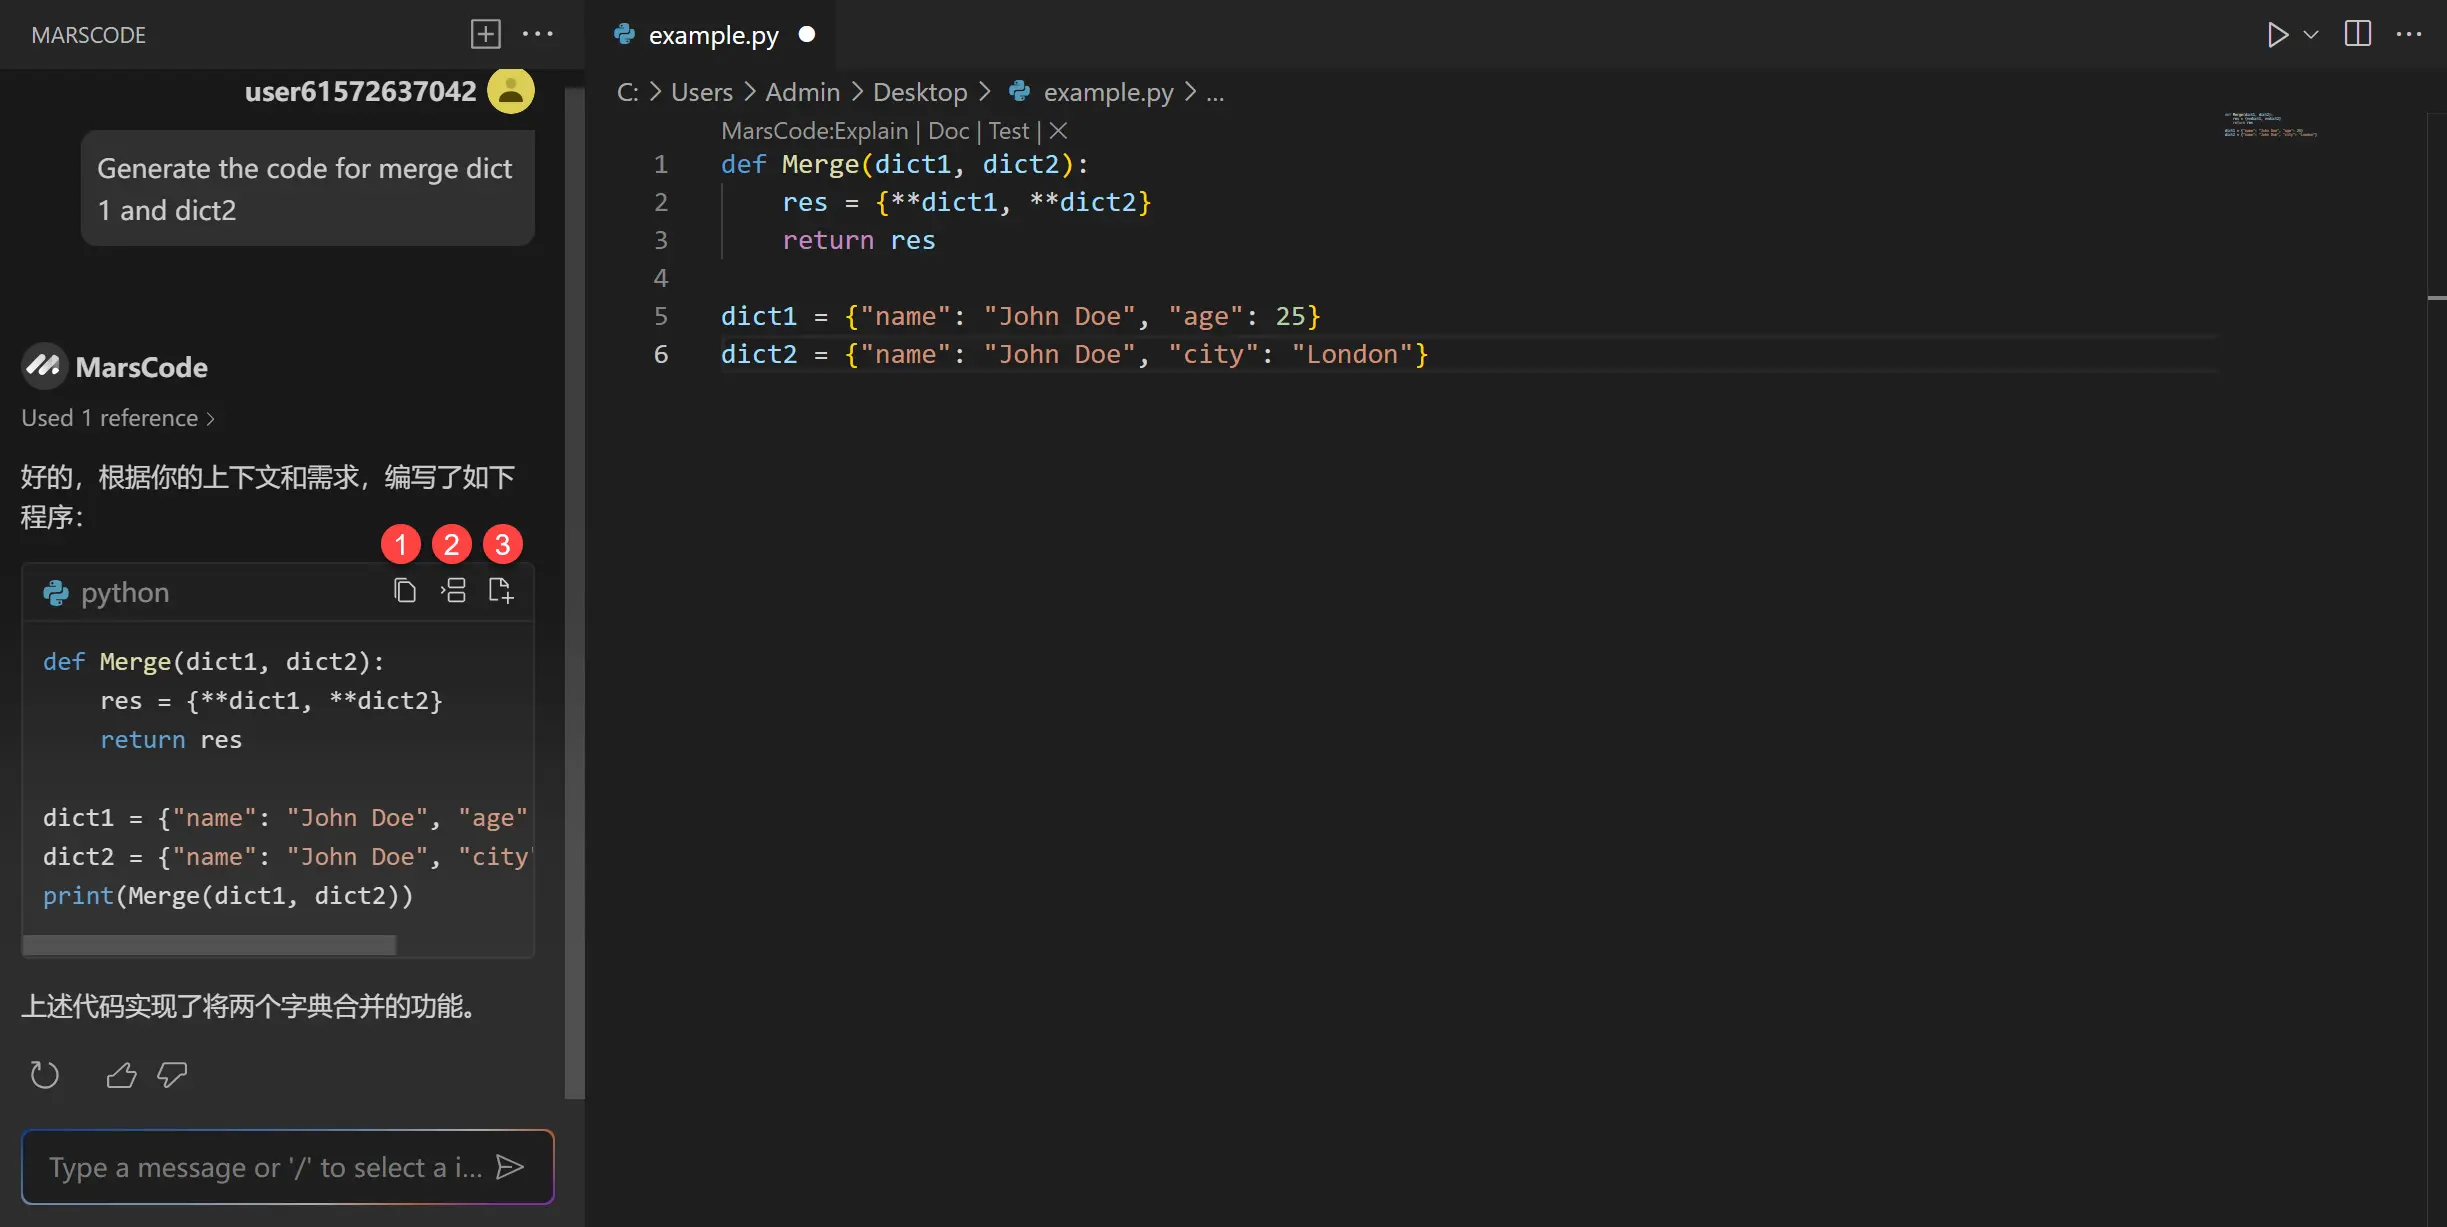Run the Python file with play button
The height and width of the screenshot is (1227, 2447).
click(x=2277, y=35)
